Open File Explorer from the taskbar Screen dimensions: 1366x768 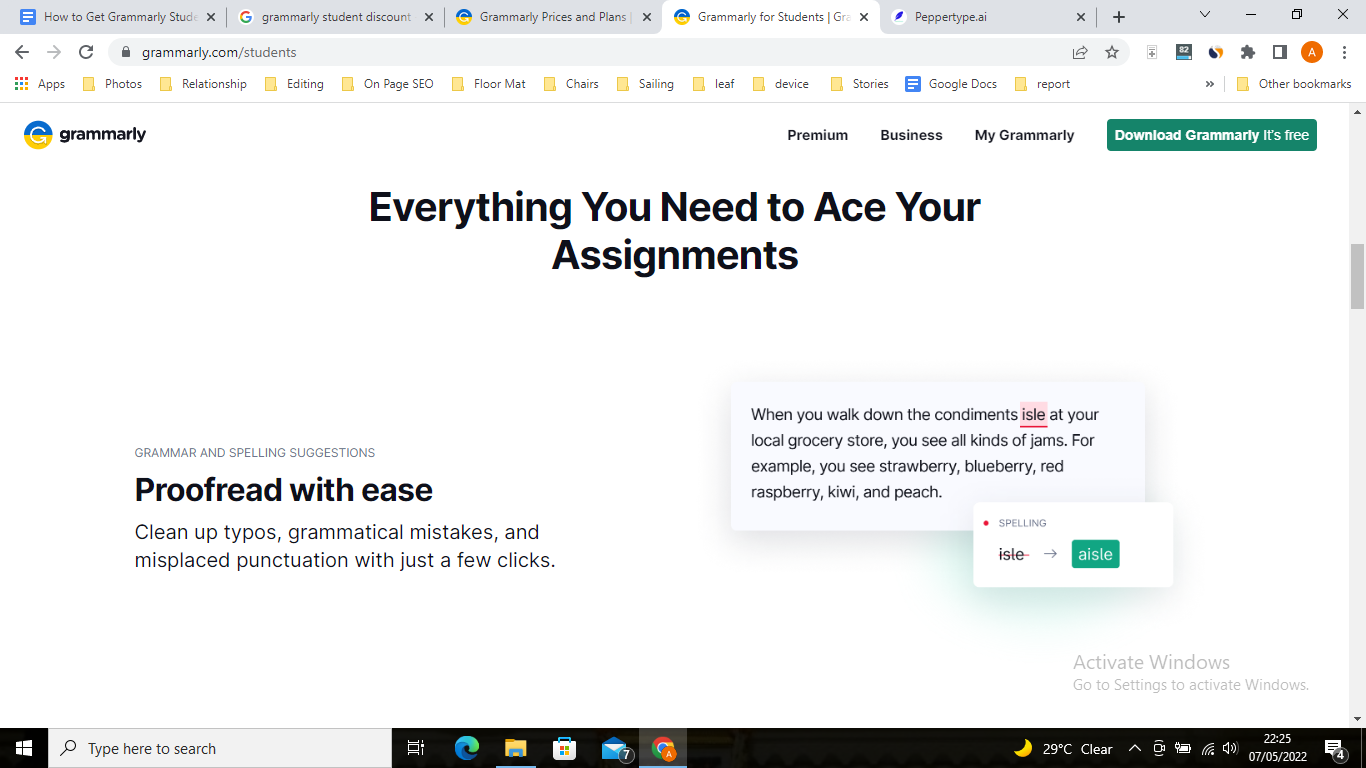[516, 748]
